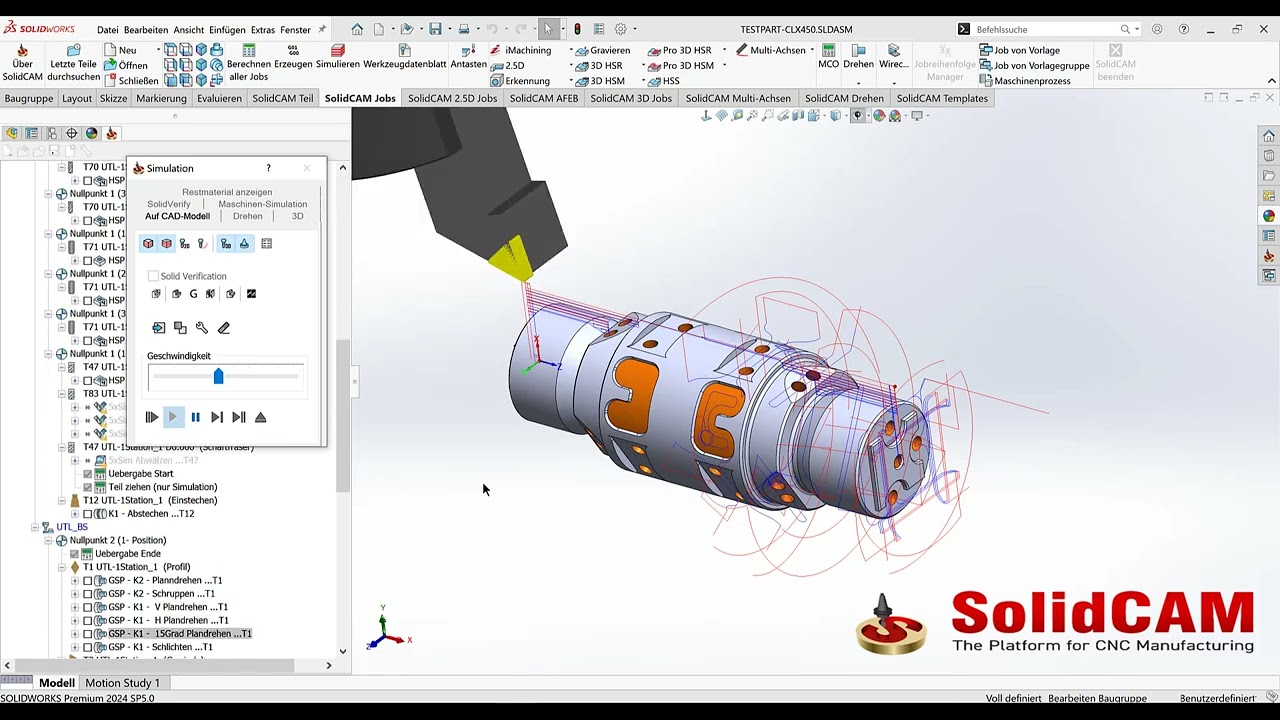Viewport: 1280px width, 720px height.
Task: Toggle the Solid Verification checkbox
Action: 153,276
